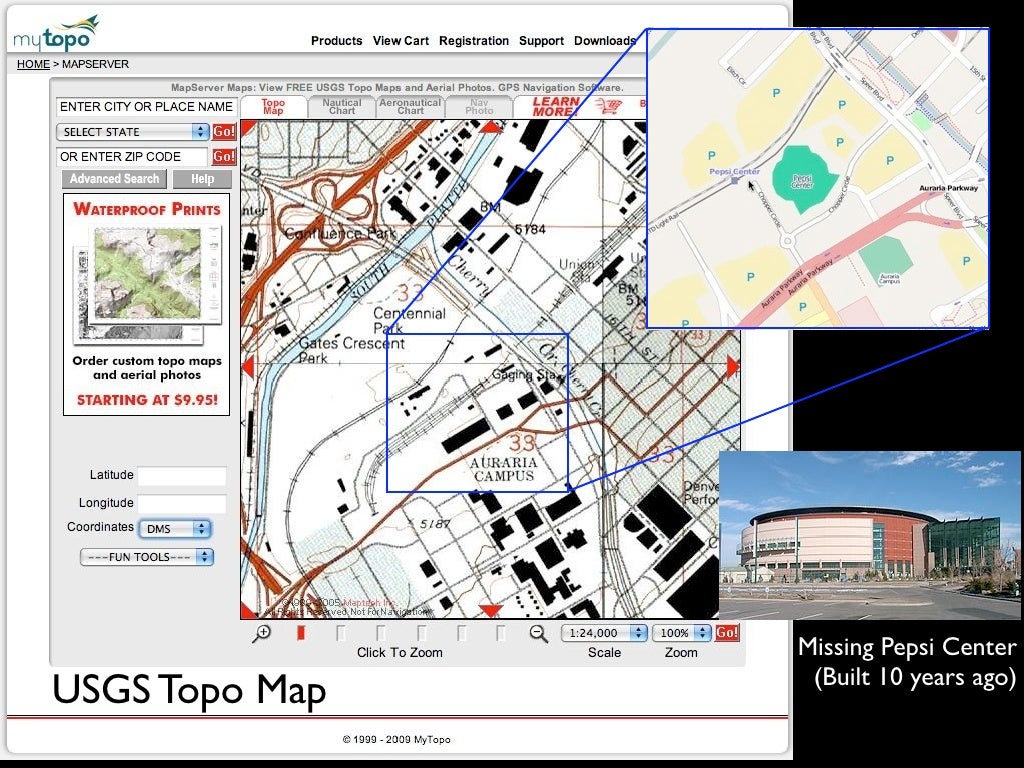Open the 100% Zoom dropdown
This screenshot has height=768, width=1024.
pos(682,633)
